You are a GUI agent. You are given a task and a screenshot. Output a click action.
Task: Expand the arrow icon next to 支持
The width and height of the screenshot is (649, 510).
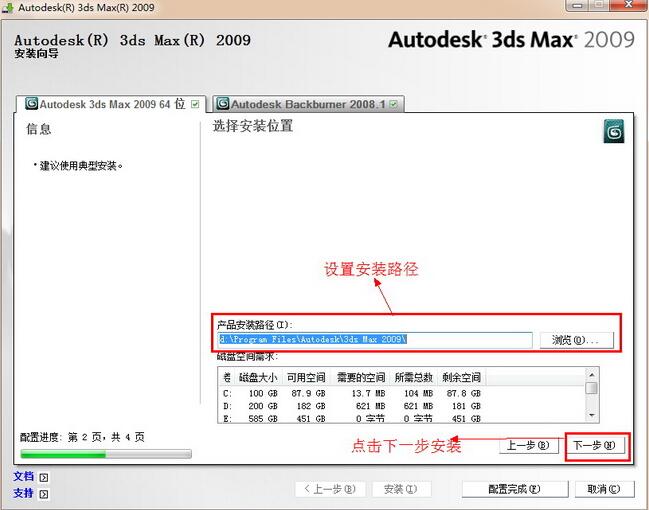coord(44,494)
